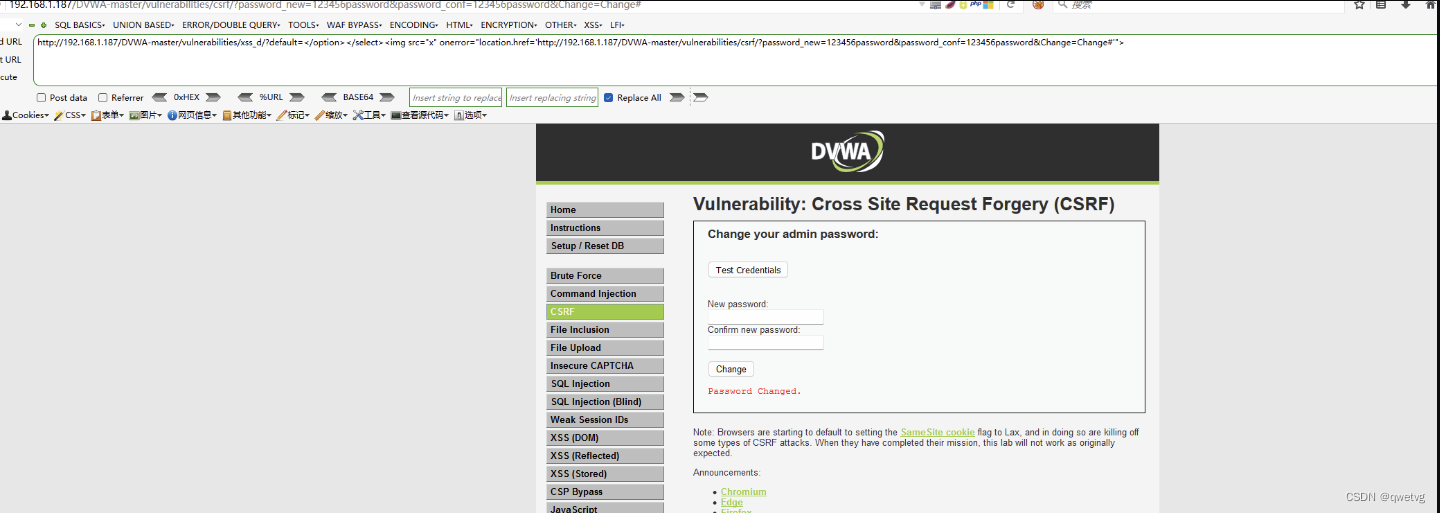Open the OTHER dropdown in HackBar
Image resolution: width=1440 pixels, height=513 pixels.
(x=561, y=25)
